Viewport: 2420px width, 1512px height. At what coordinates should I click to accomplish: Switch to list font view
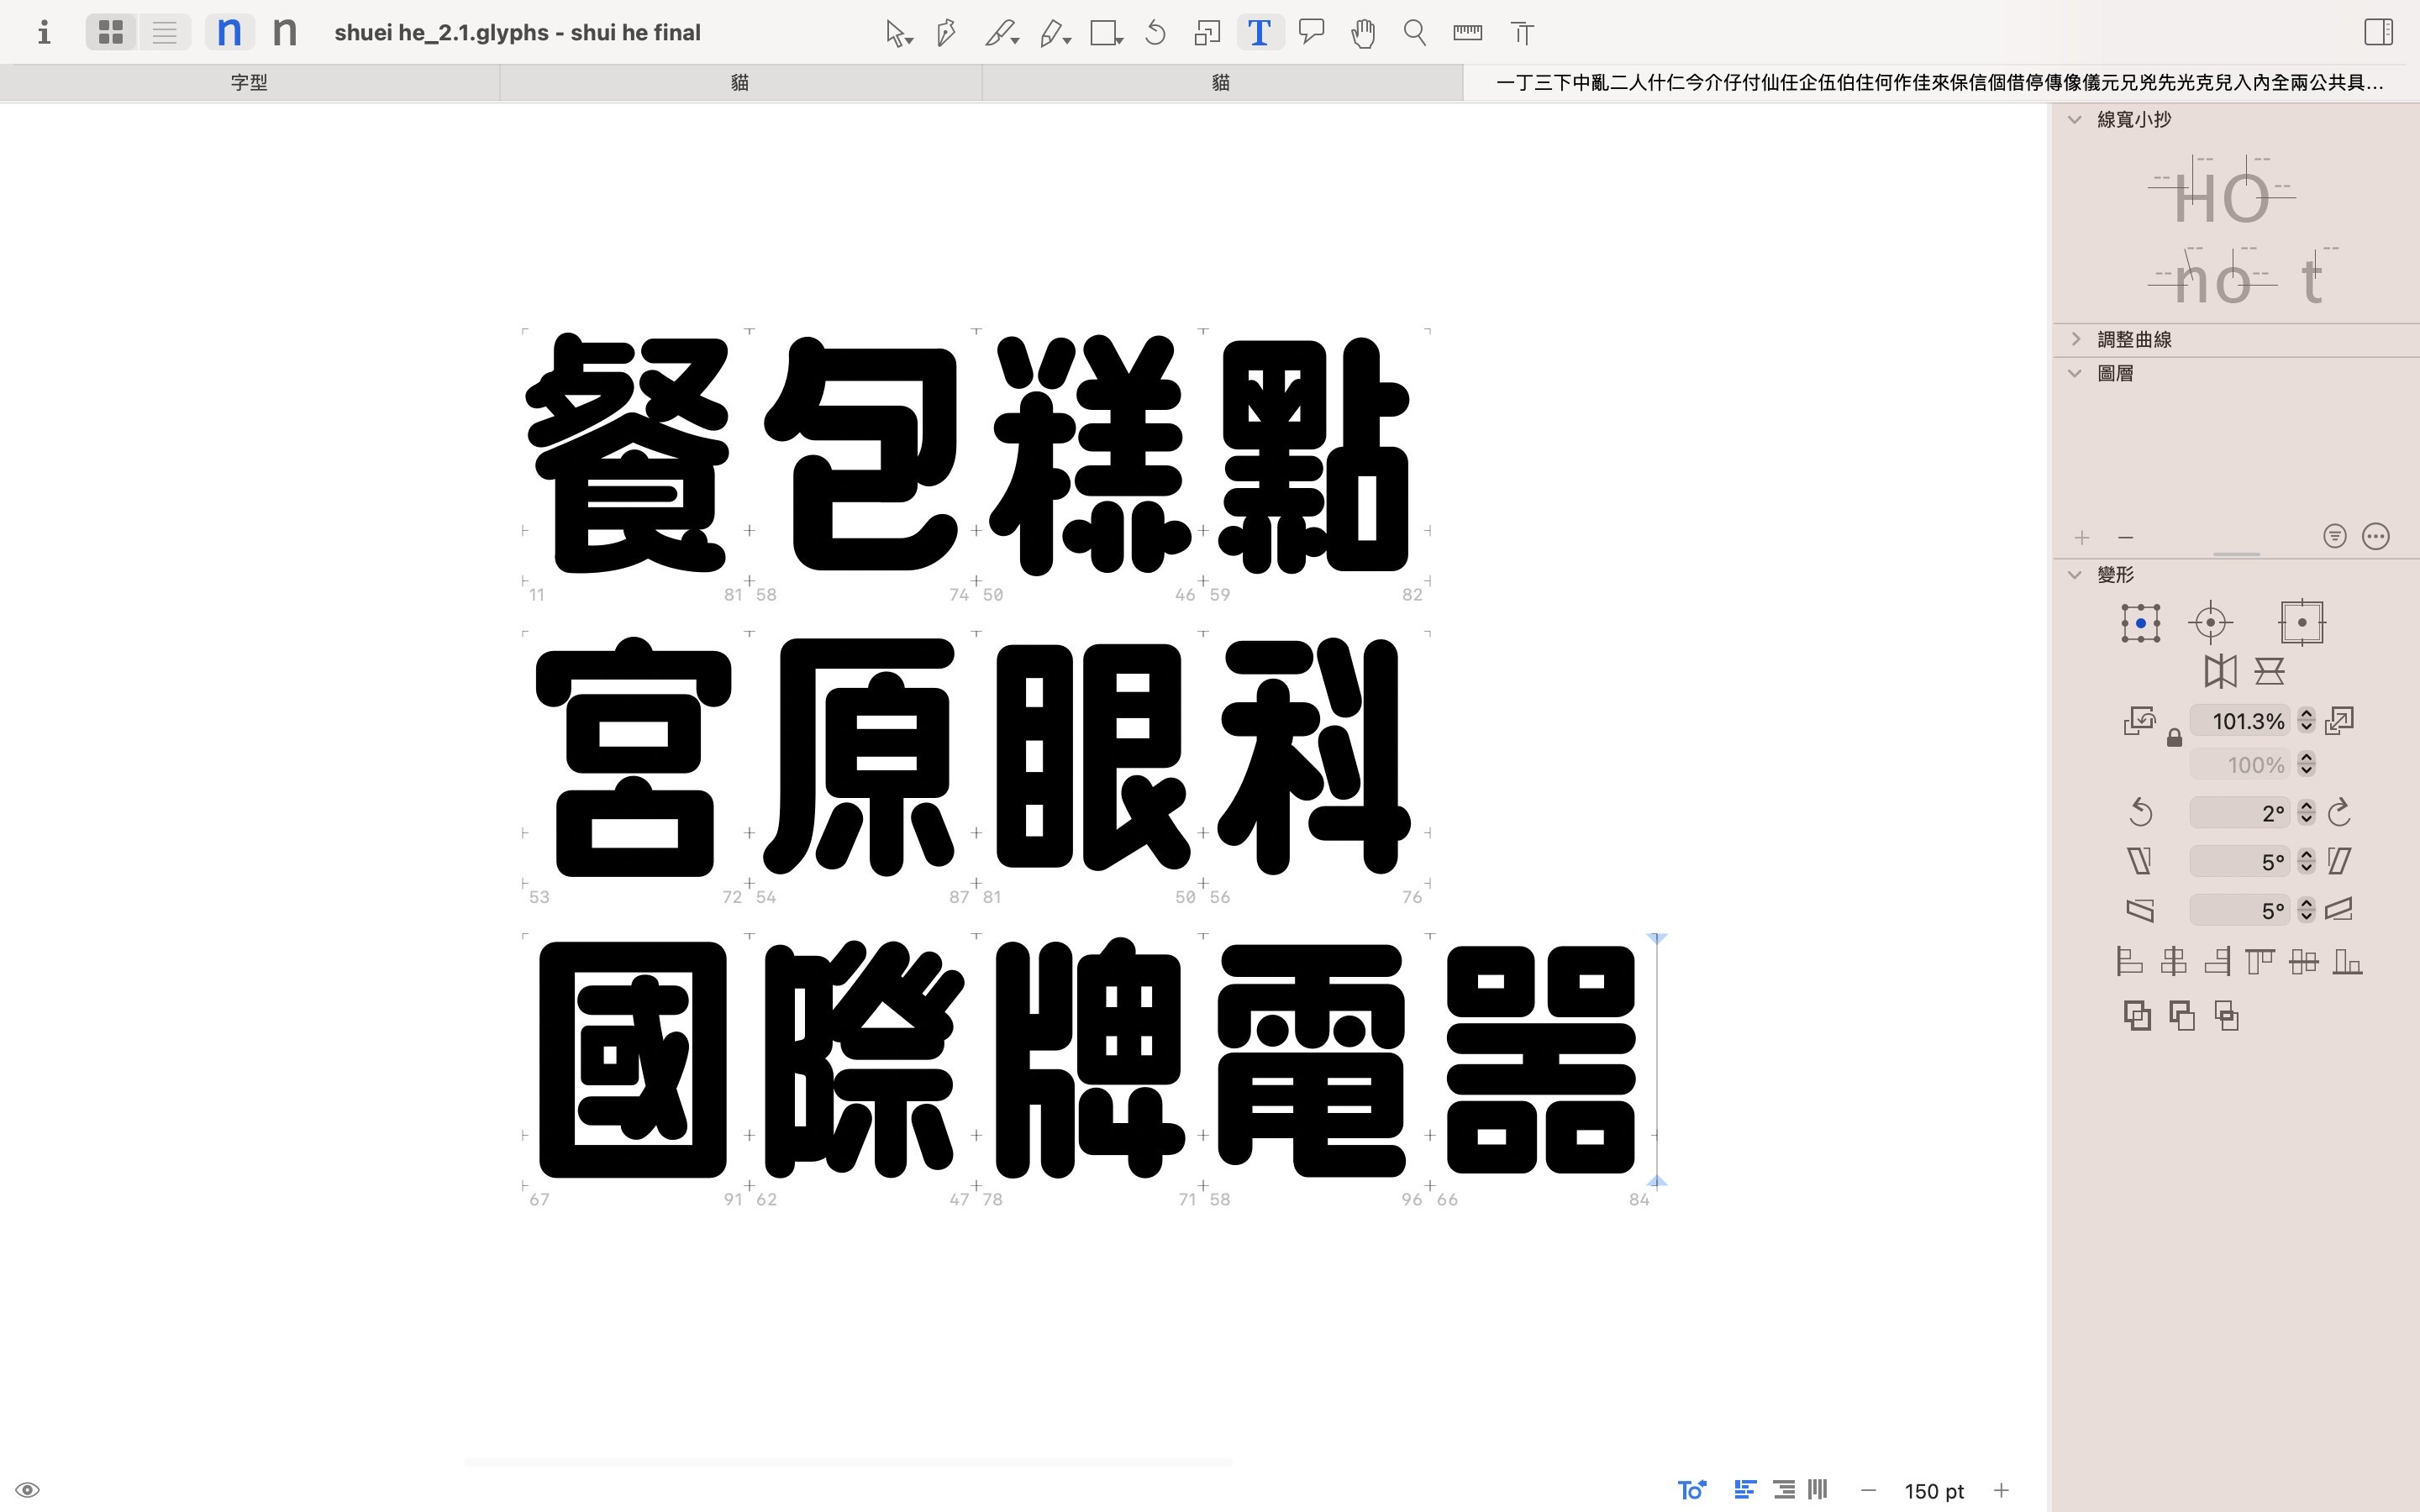(x=164, y=33)
